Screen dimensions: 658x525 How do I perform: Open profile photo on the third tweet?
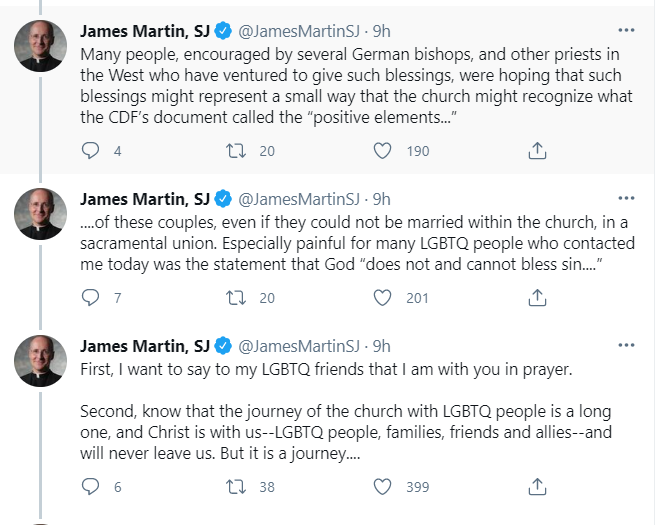tap(40, 360)
